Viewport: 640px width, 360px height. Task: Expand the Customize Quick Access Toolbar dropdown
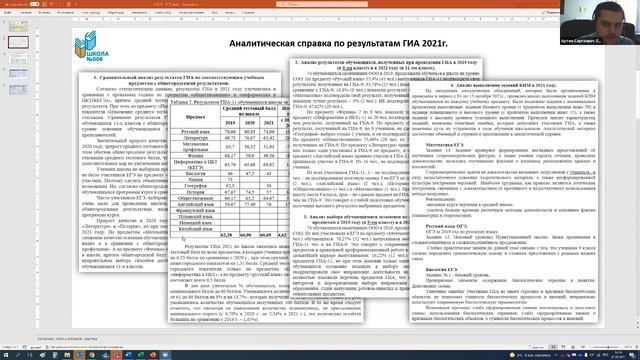click(76, 4)
